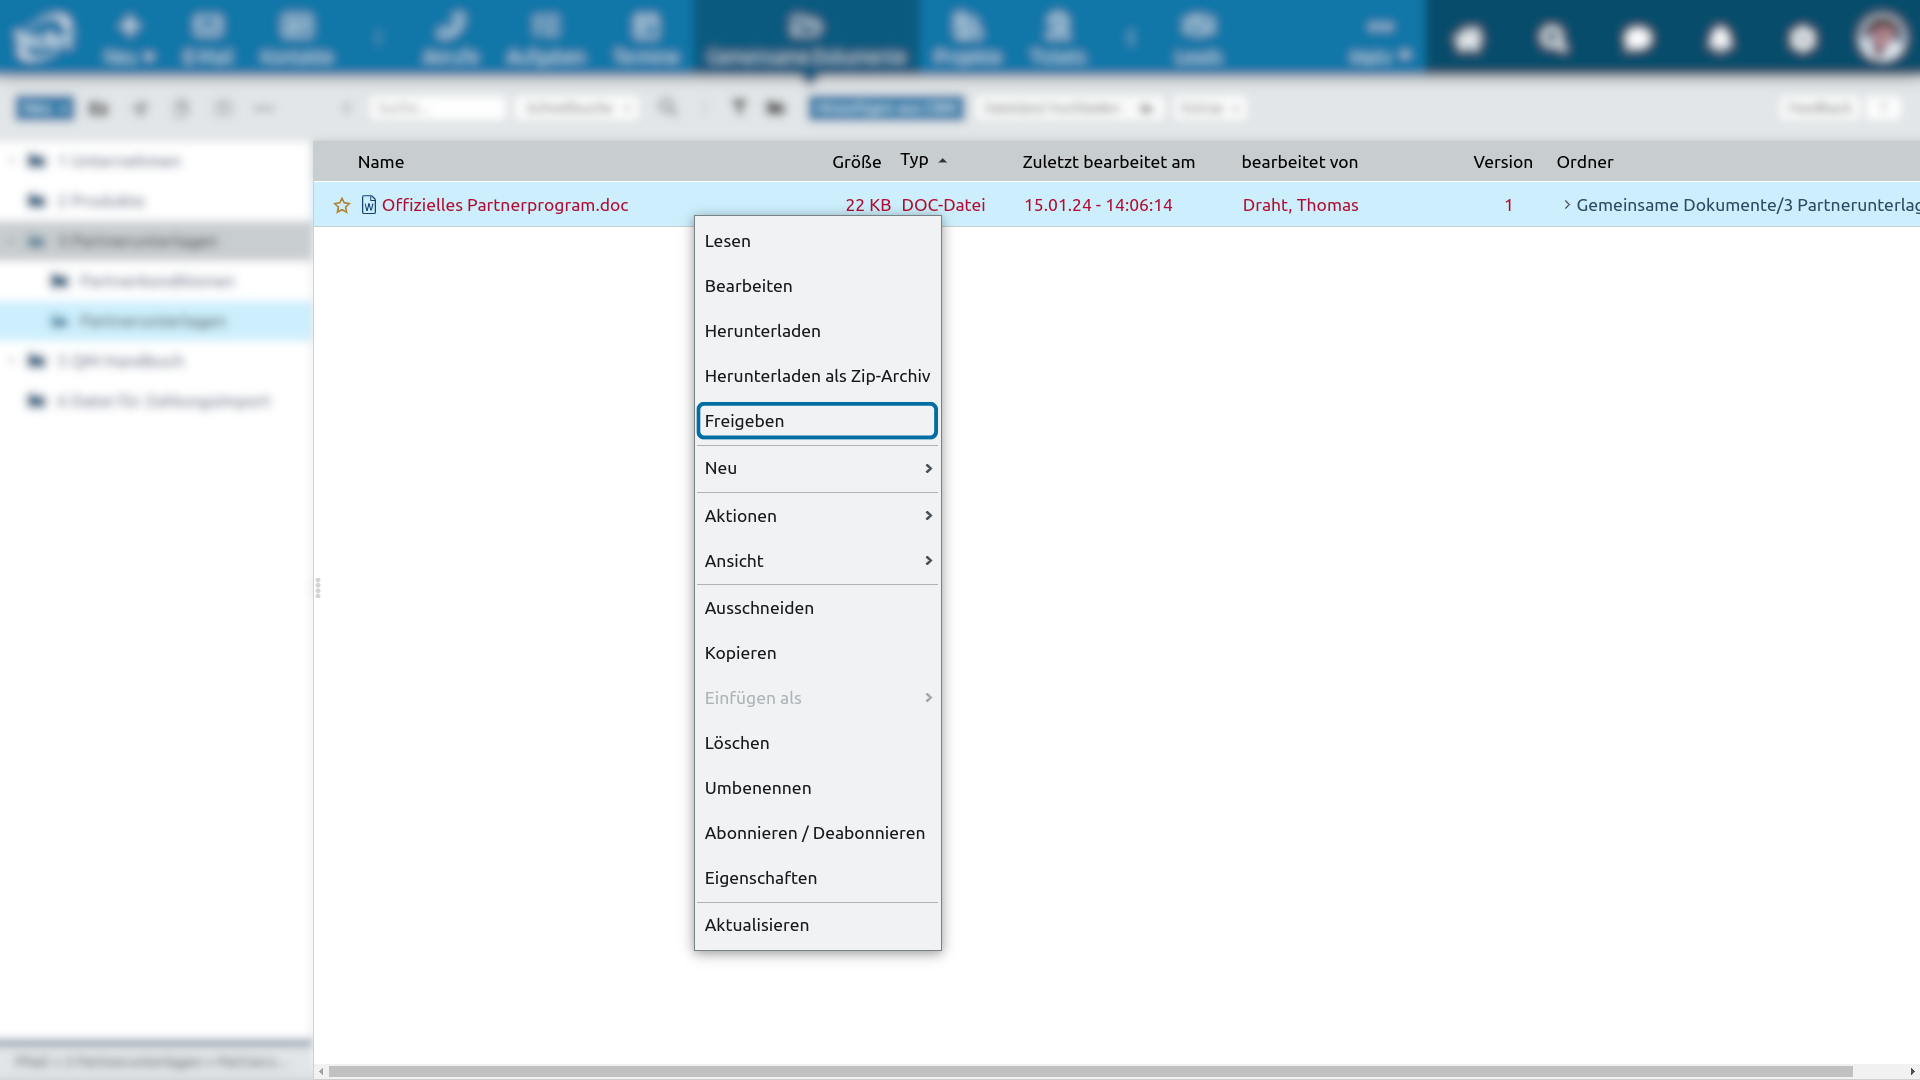
Task: Expand the Aktionen submenu arrow
Action: click(x=928, y=516)
